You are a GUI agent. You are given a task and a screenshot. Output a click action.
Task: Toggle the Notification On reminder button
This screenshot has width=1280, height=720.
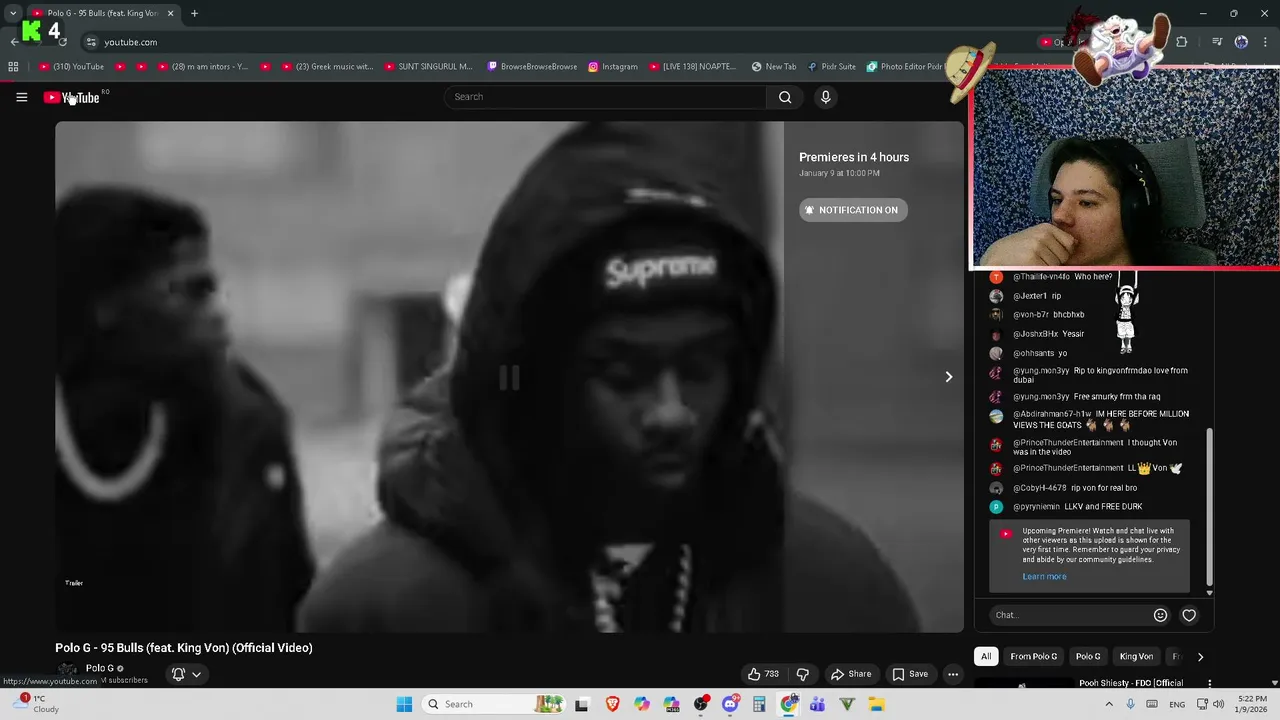tap(853, 210)
